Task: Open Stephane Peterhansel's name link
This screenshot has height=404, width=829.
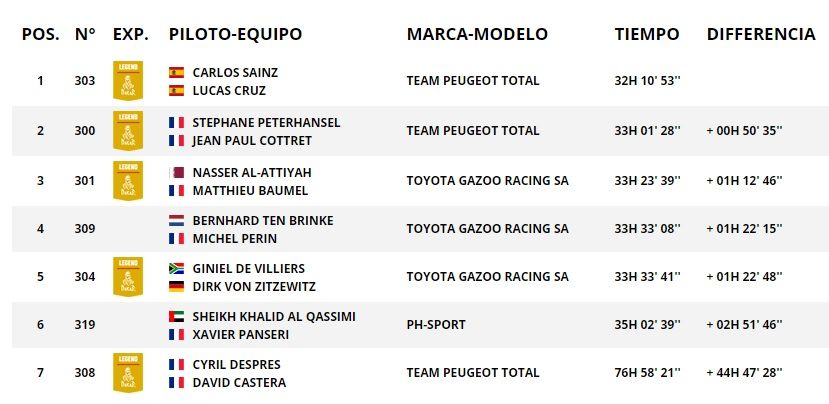Action: pyautogui.click(x=266, y=123)
